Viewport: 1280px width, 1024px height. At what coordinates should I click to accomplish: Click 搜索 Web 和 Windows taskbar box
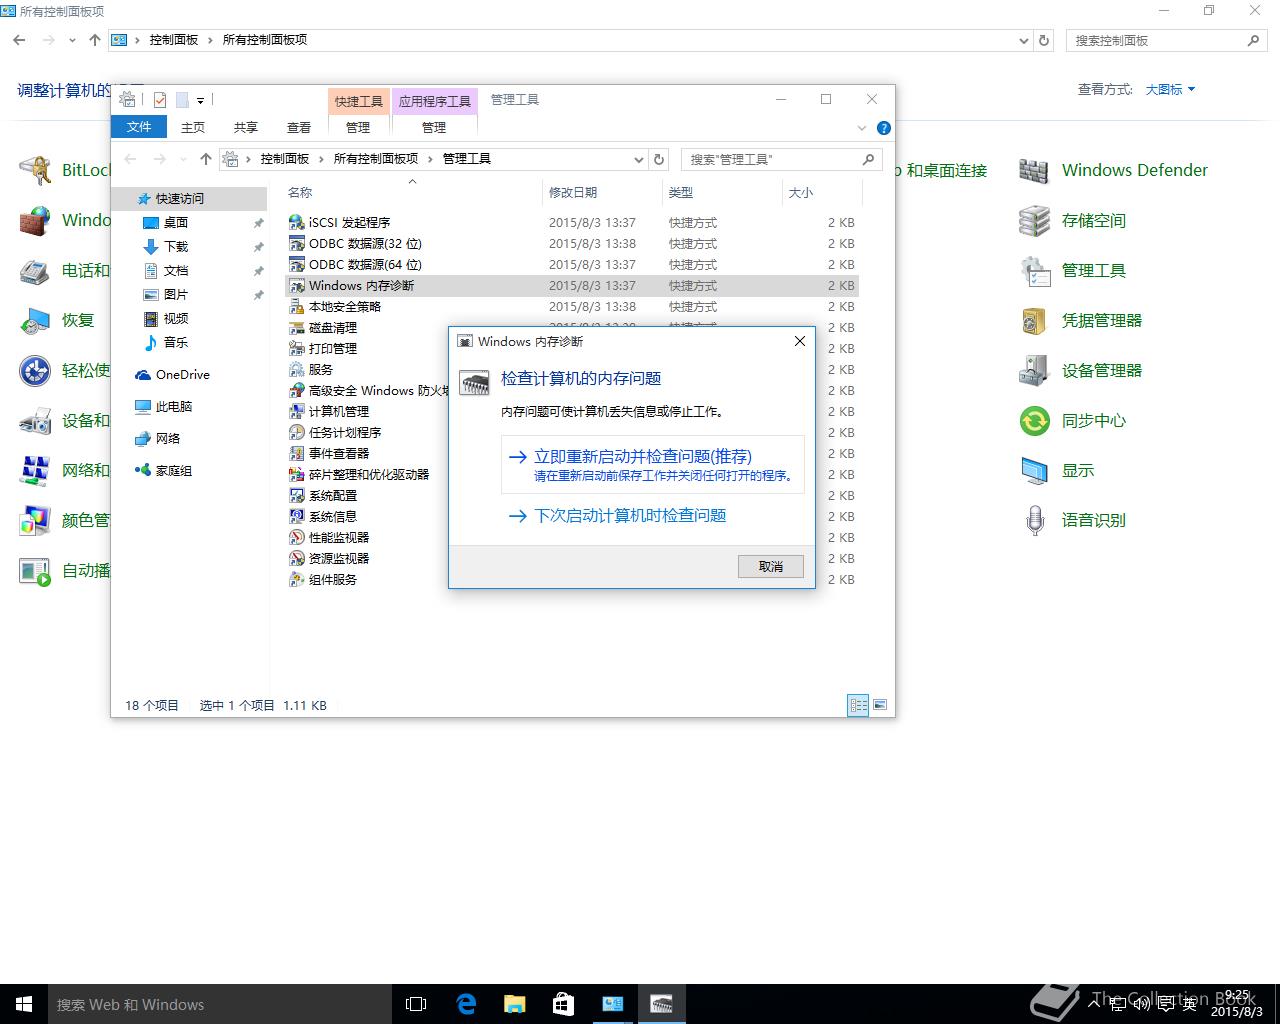tap(220, 1004)
